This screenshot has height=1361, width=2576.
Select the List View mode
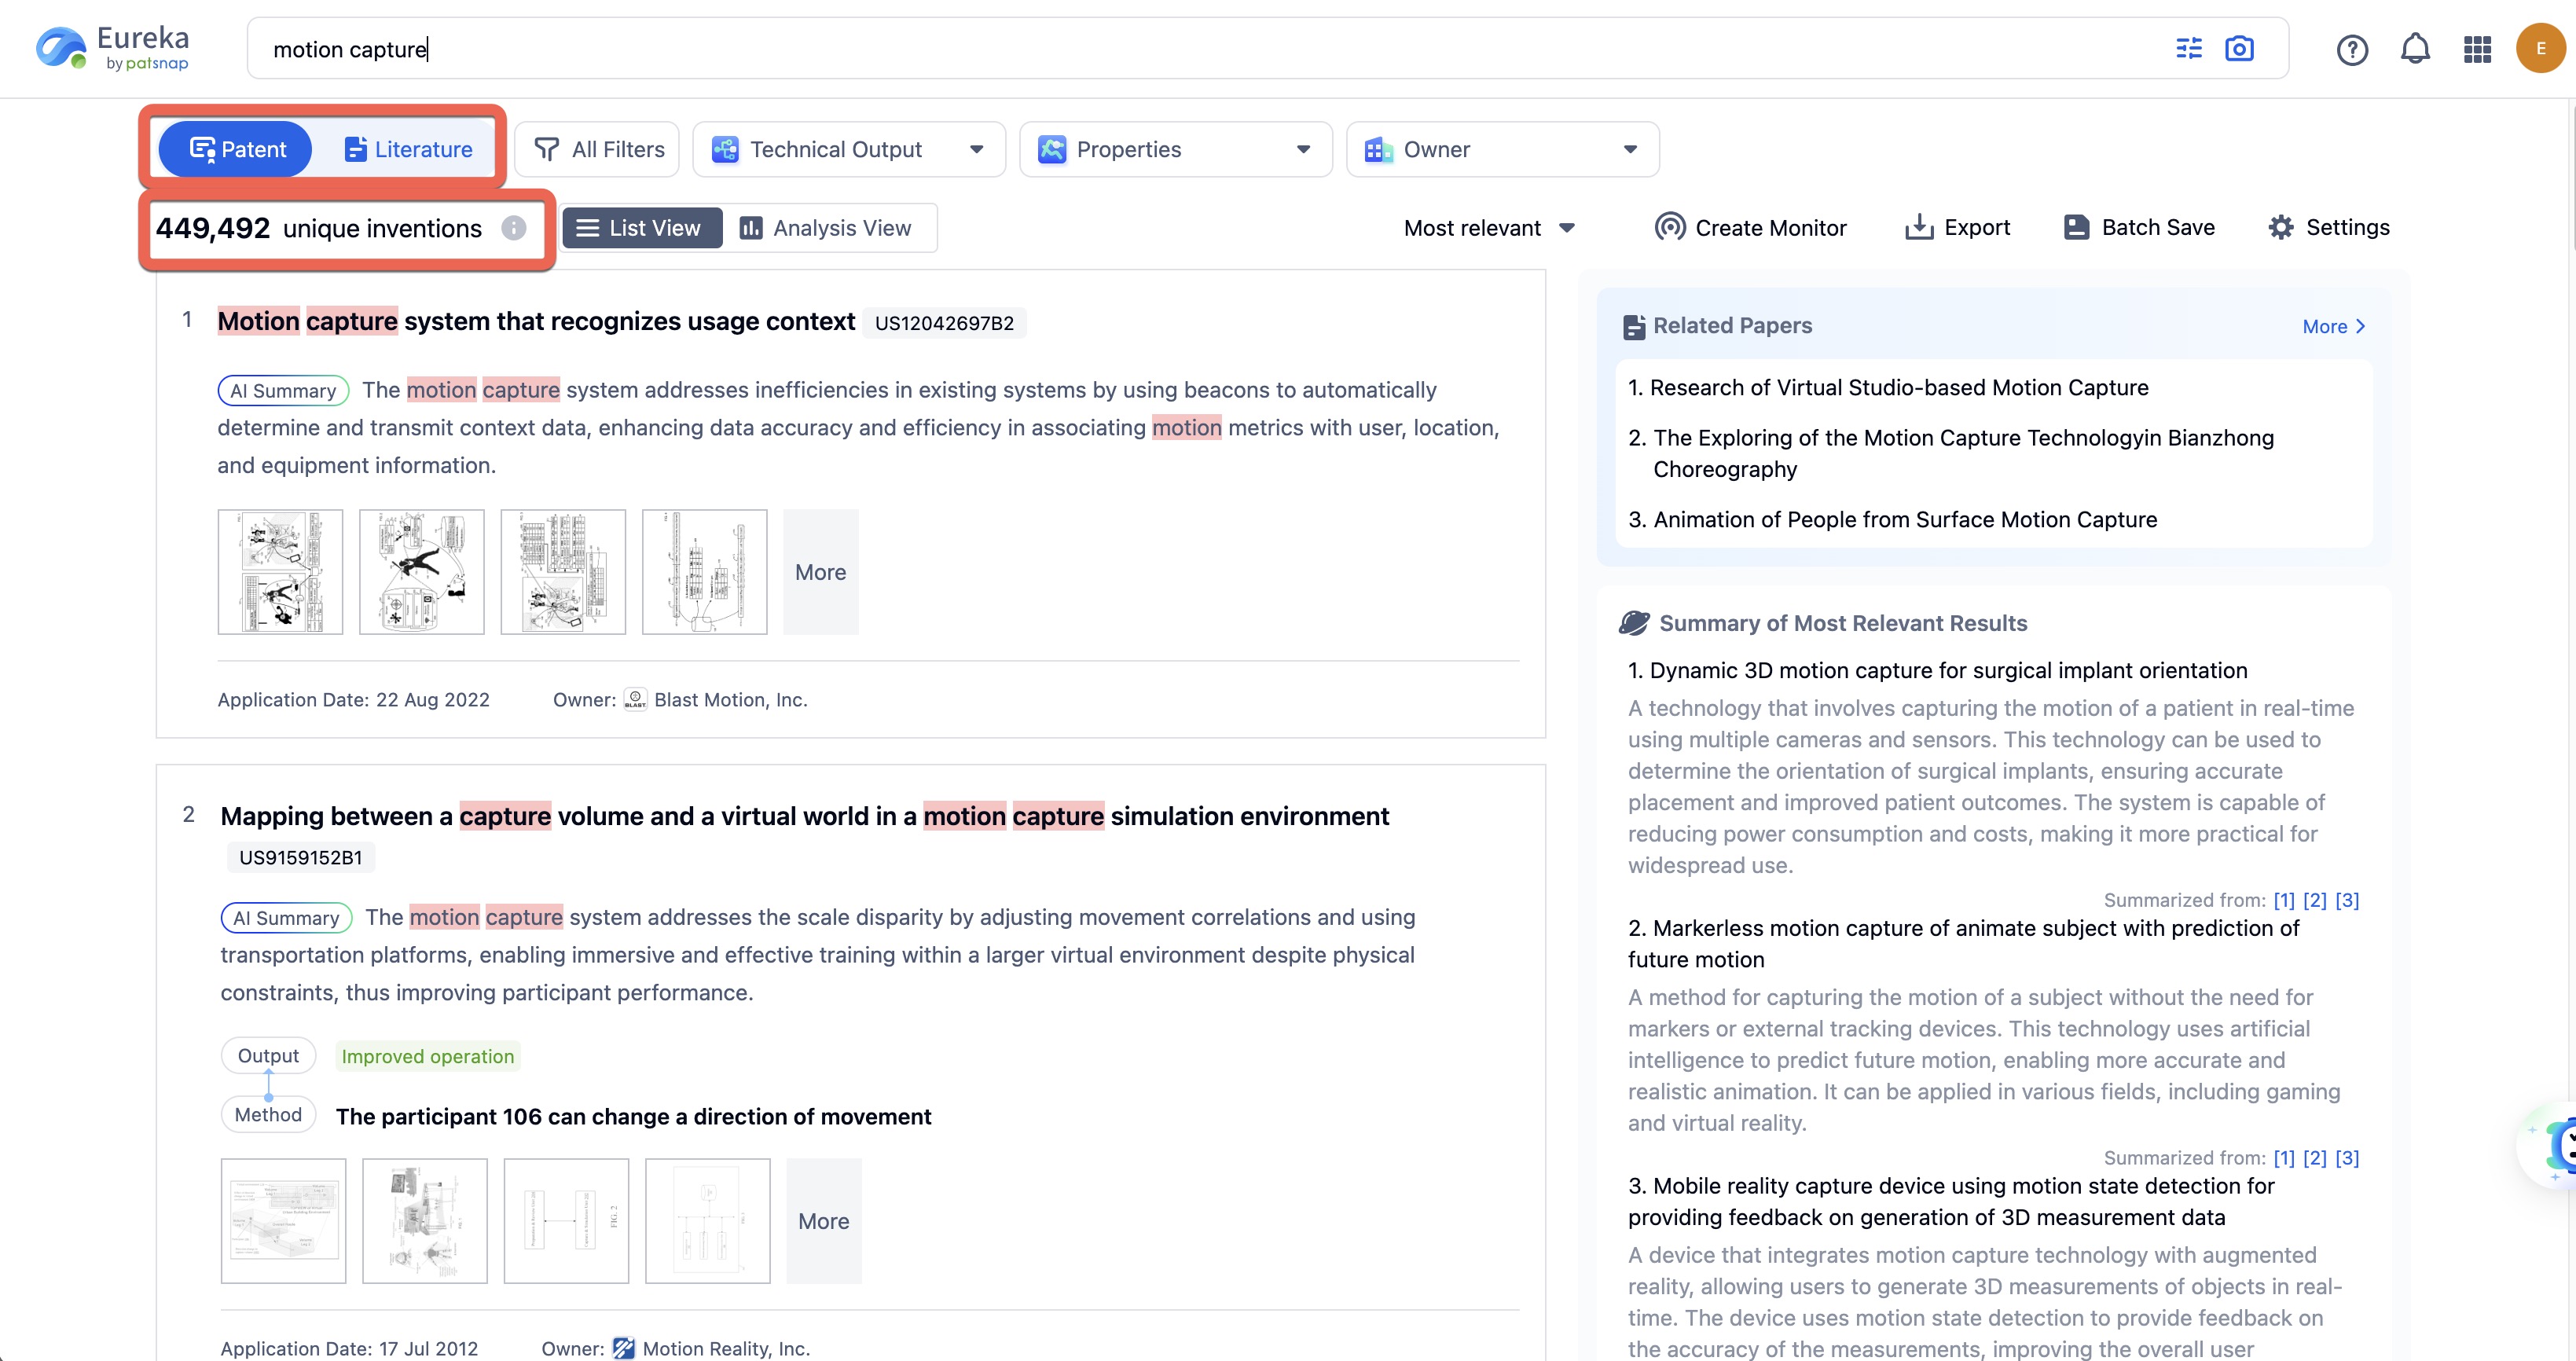[x=640, y=228]
